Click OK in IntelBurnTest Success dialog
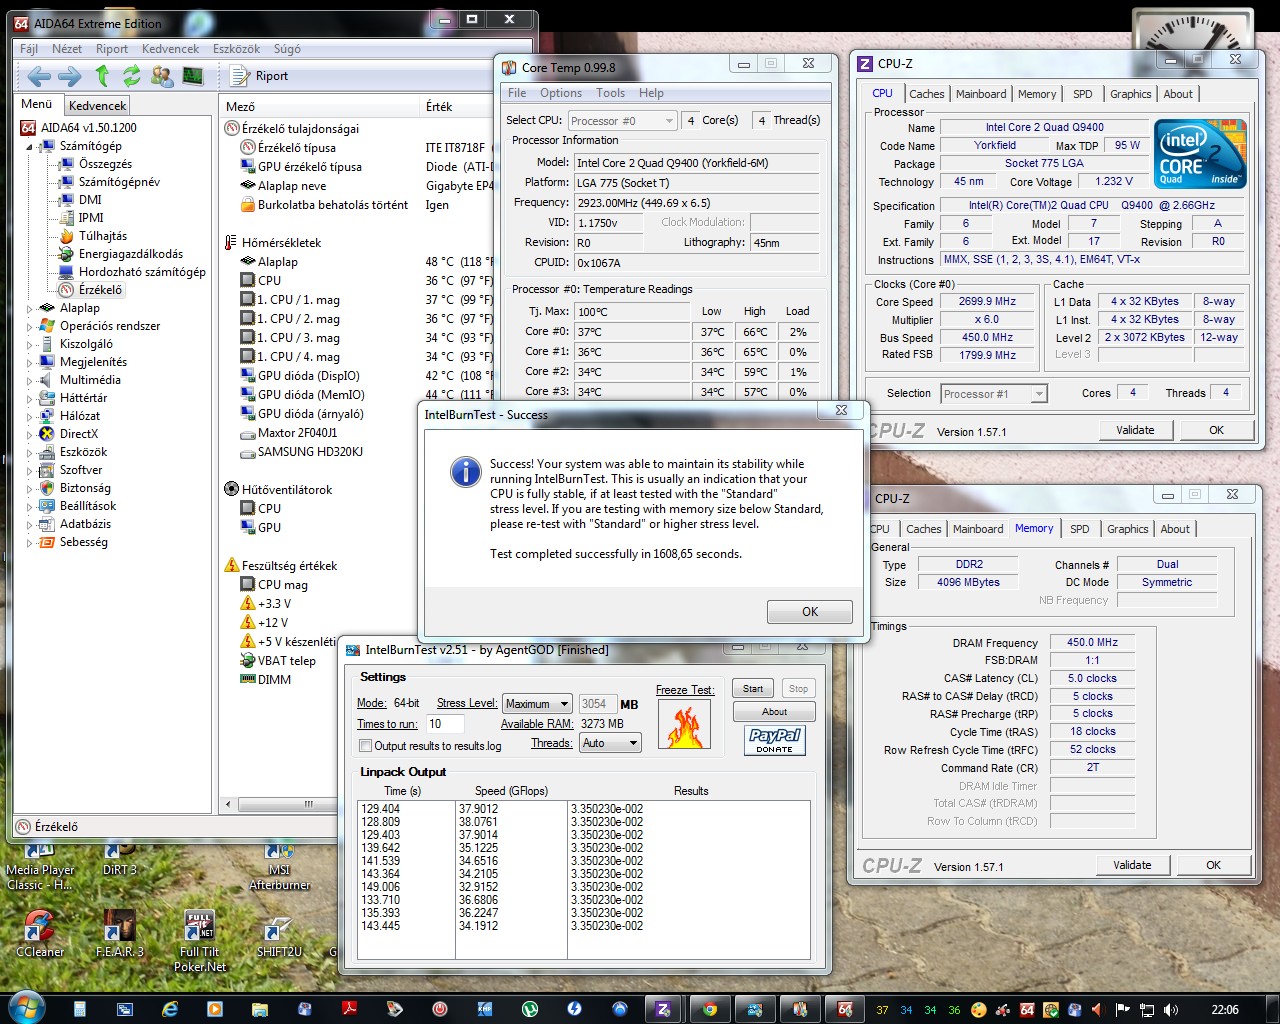This screenshot has width=1280, height=1024. [810, 612]
